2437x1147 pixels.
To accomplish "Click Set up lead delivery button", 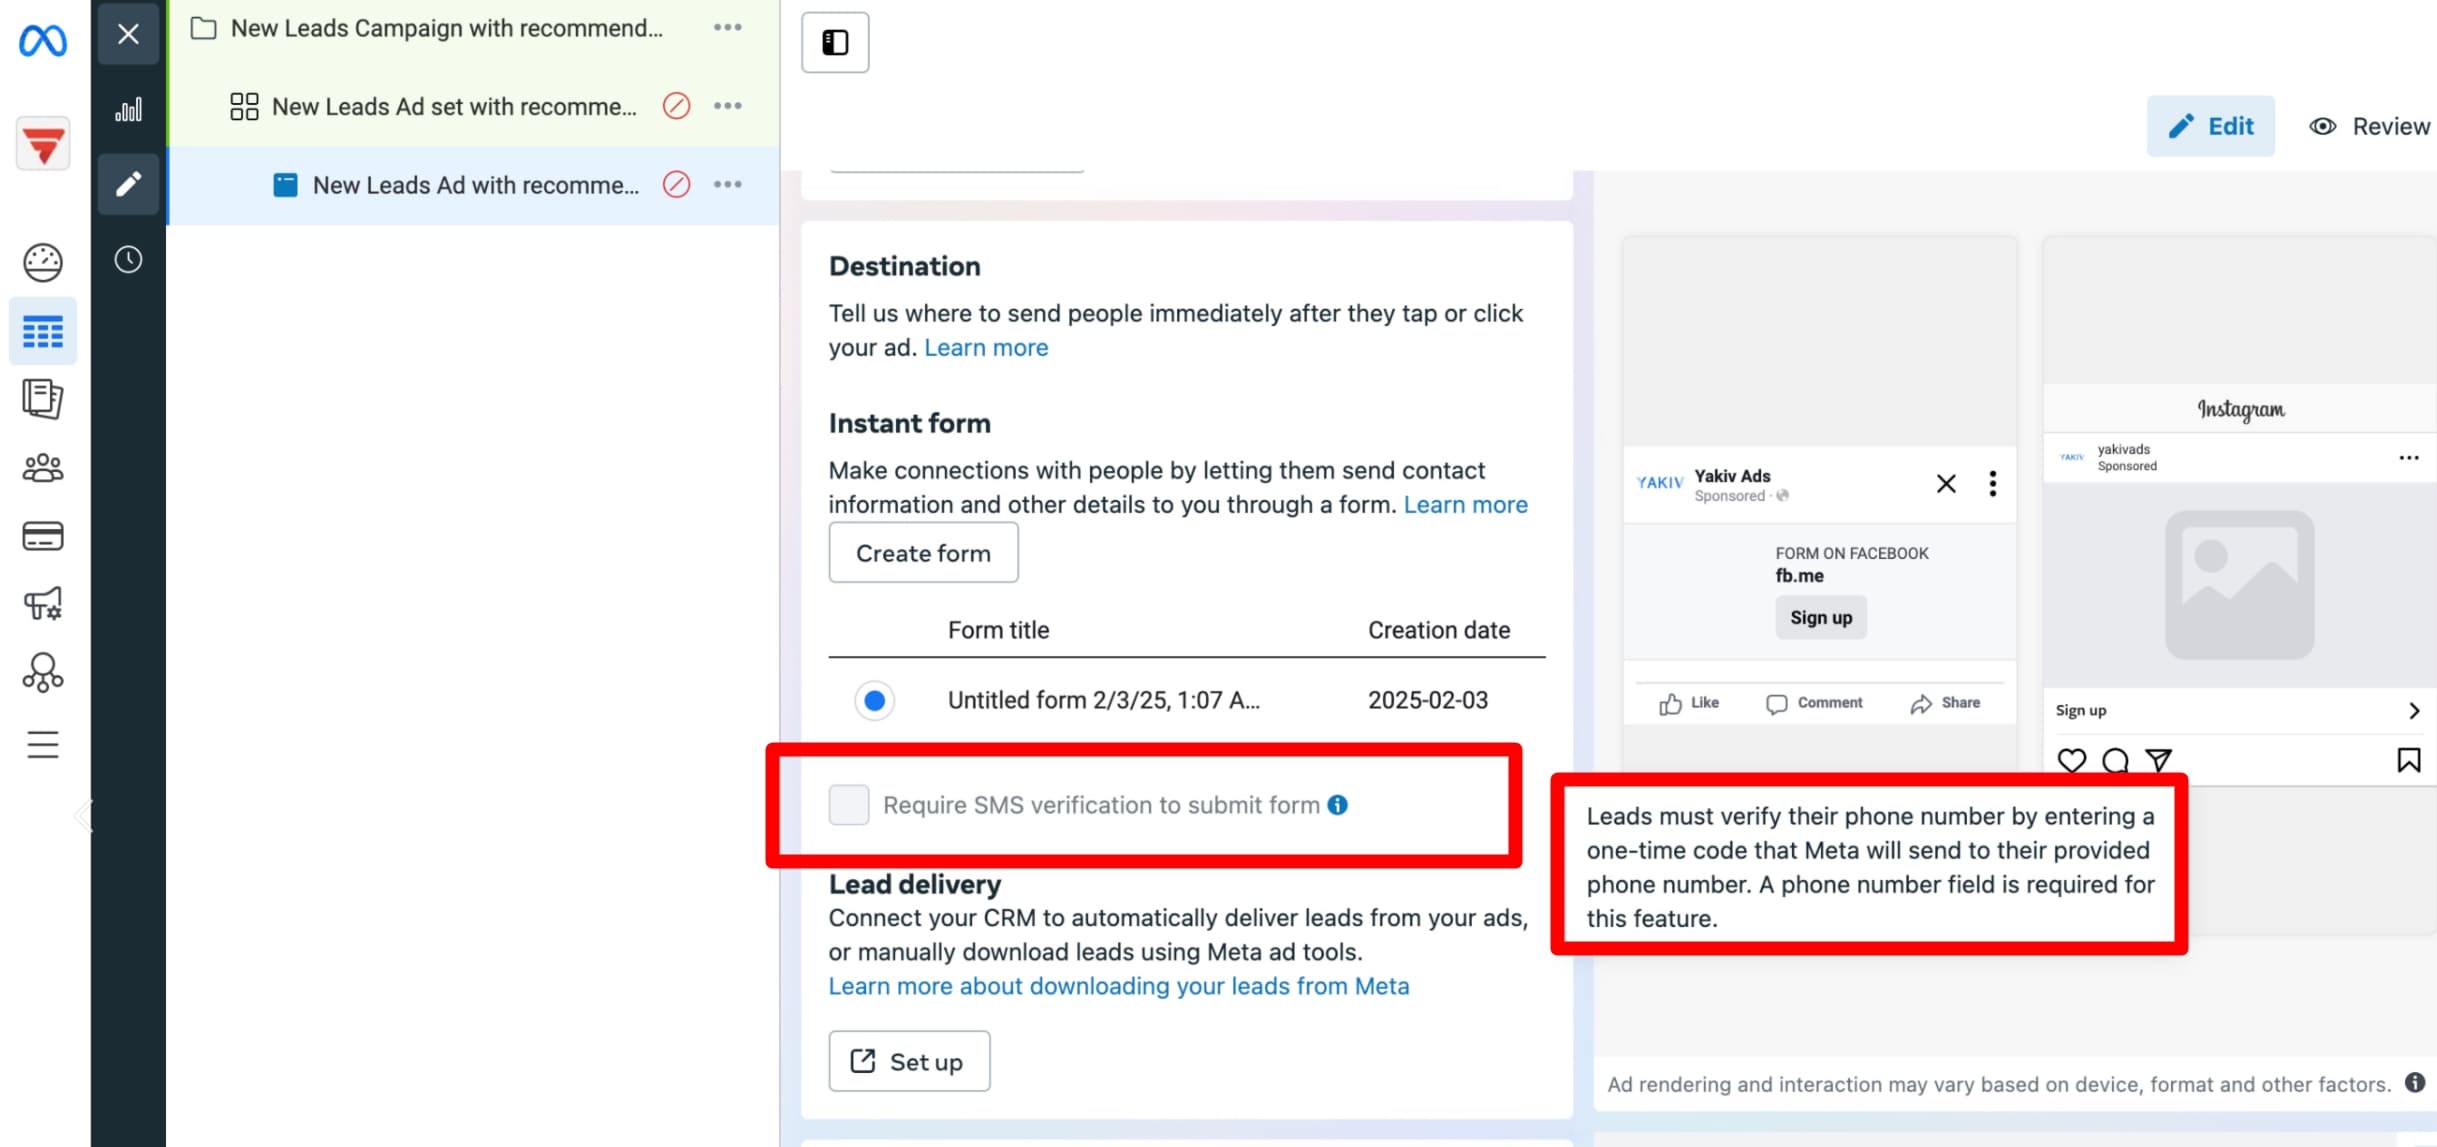I will pyautogui.click(x=909, y=1061).
